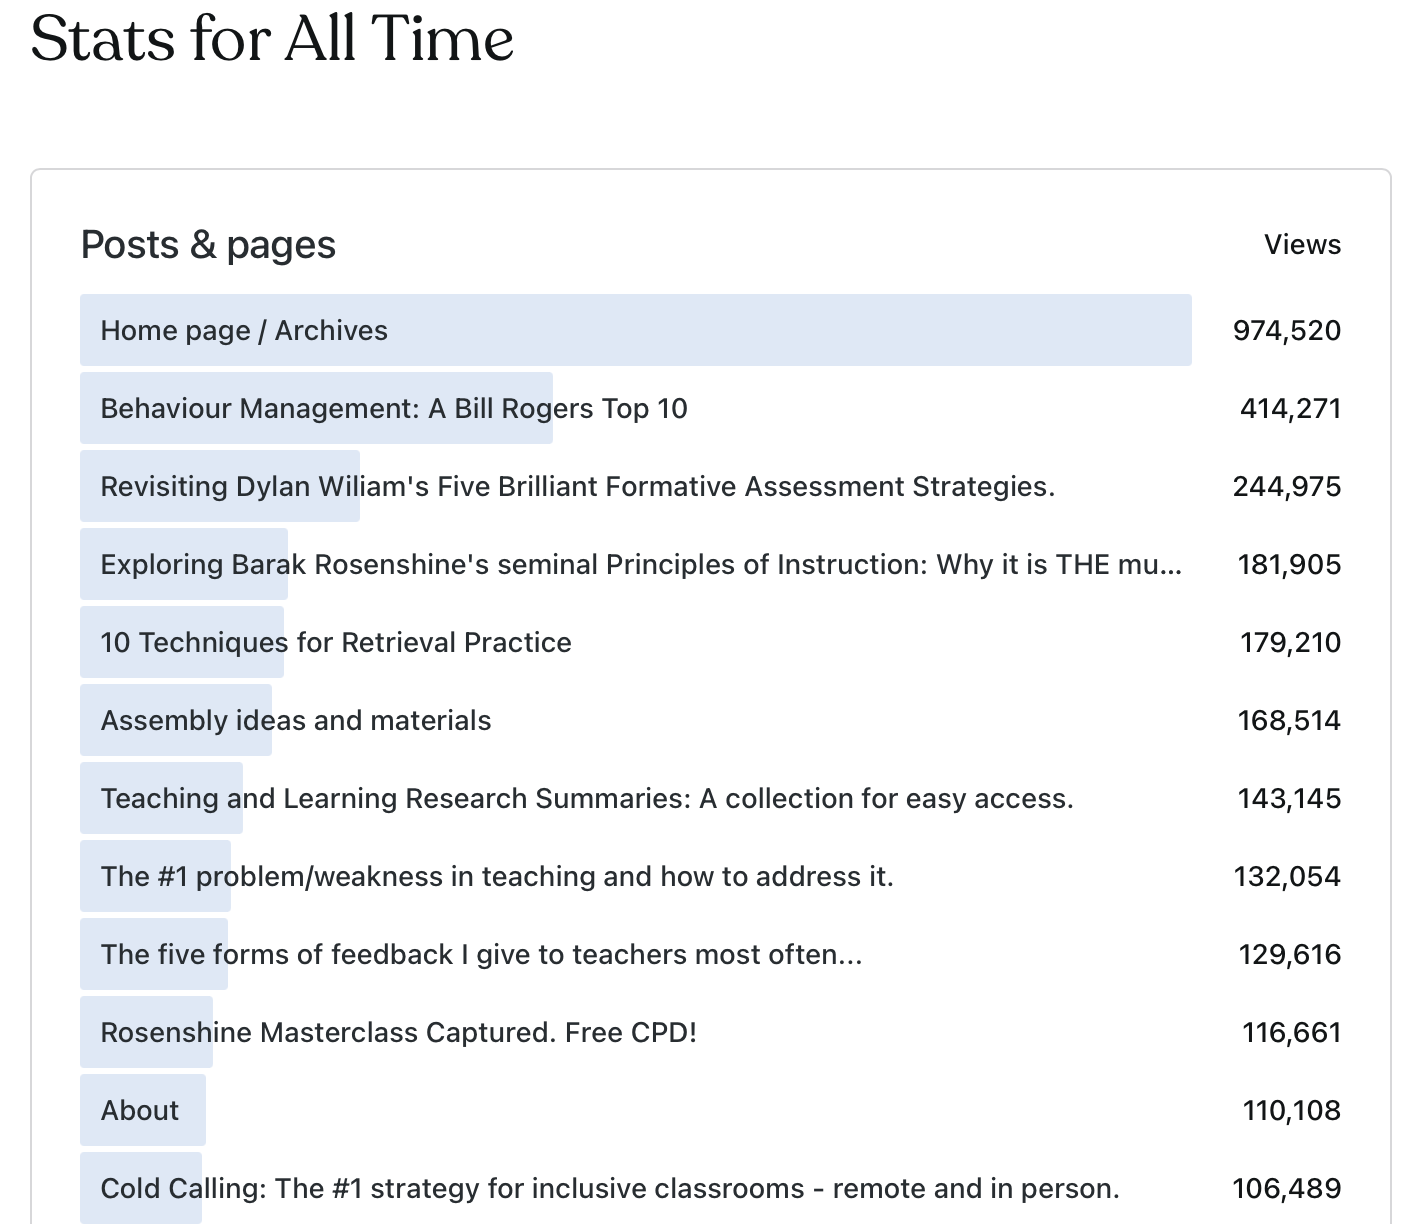Viewport: 1420px width, 1224px height.
Task: Open the Home page / Archives entry
Action: pyautogui.click(x=244, y=331)
